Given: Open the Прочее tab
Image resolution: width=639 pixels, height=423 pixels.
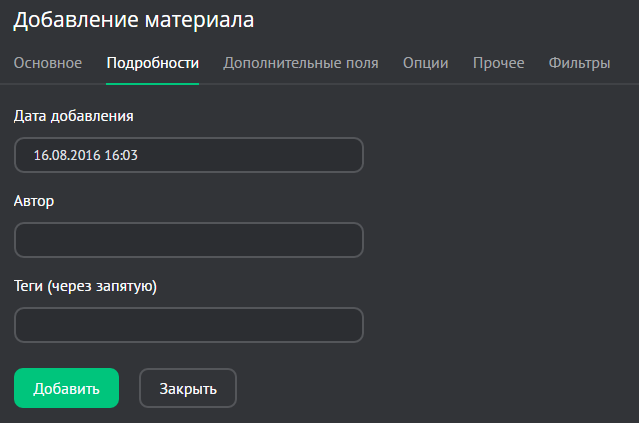Looking at the screenshot, I should pyautogui.click(x=498, y=63).
